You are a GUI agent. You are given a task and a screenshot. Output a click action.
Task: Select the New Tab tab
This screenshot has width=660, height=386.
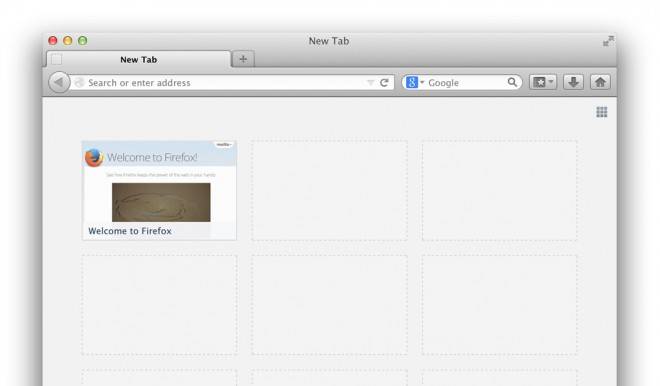point(139,59)
